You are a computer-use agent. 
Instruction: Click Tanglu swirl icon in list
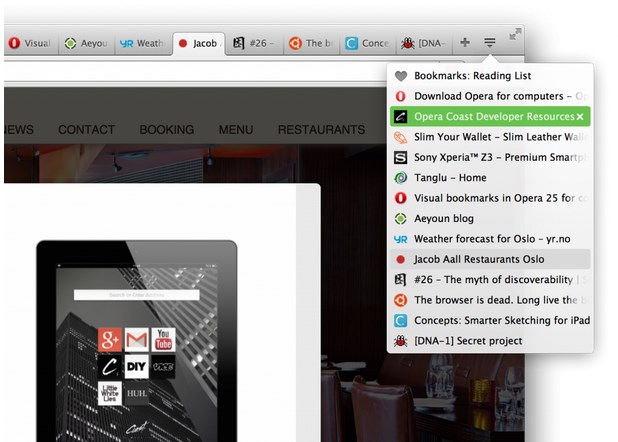click(400, 178)
